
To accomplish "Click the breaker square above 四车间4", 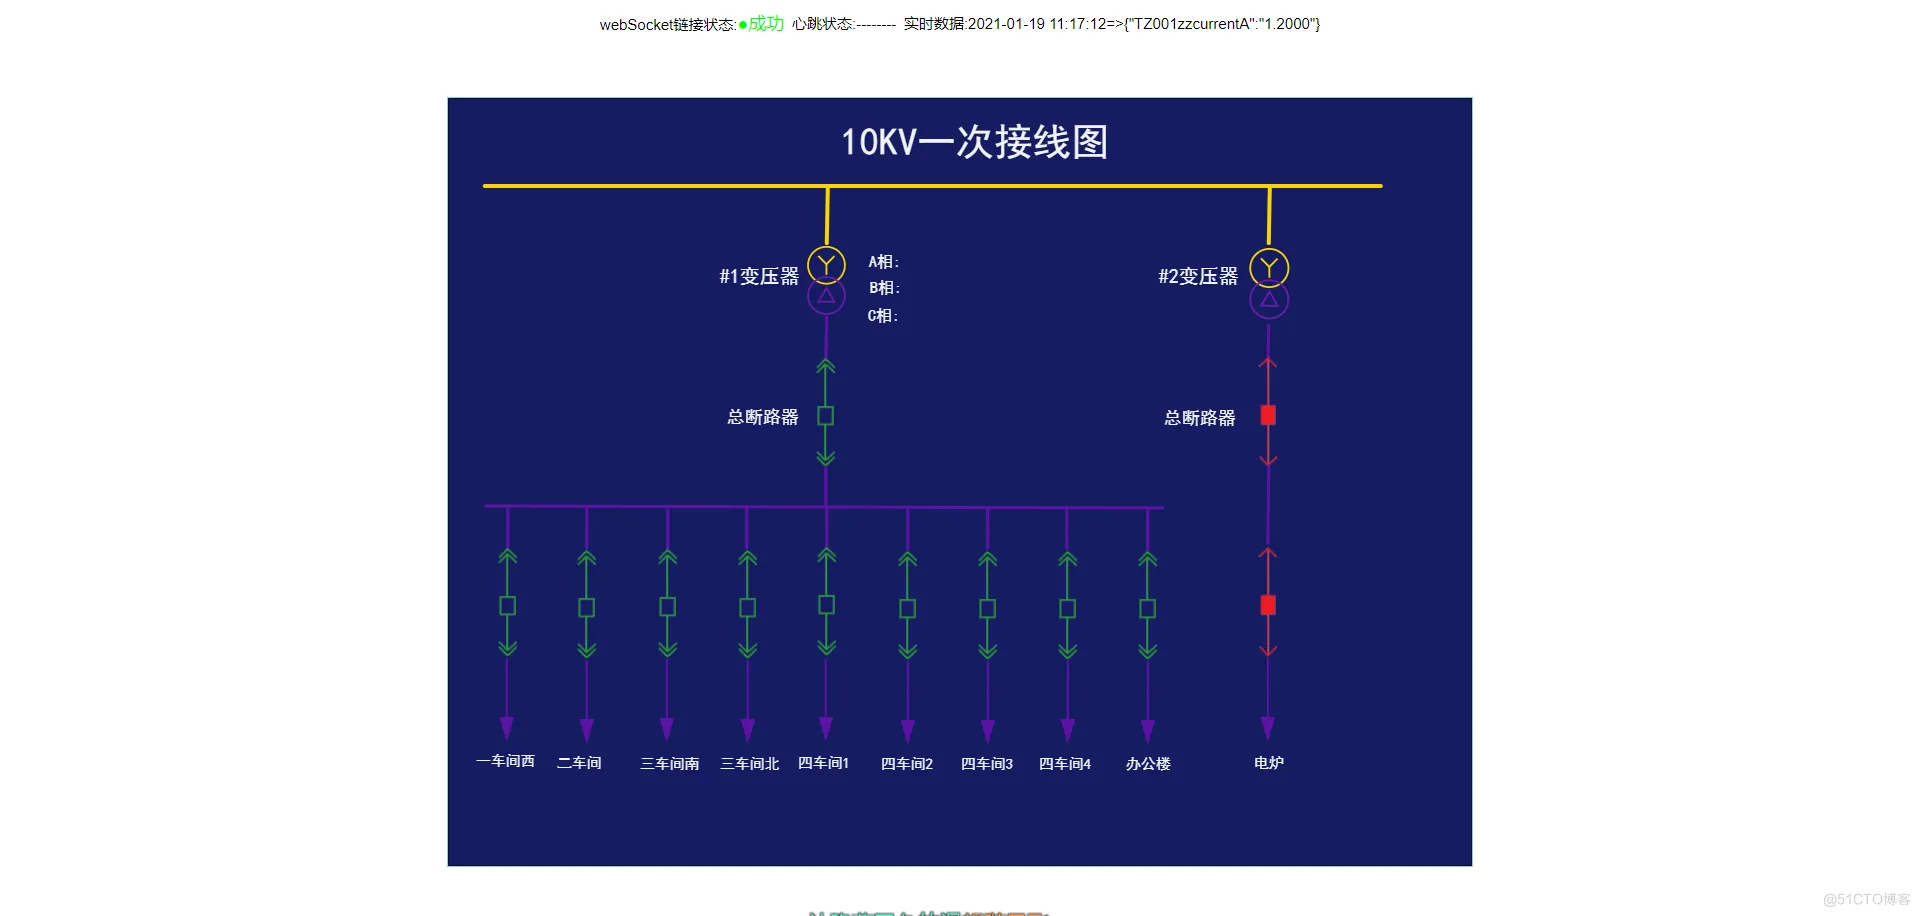I will (x=1068, y=608).
